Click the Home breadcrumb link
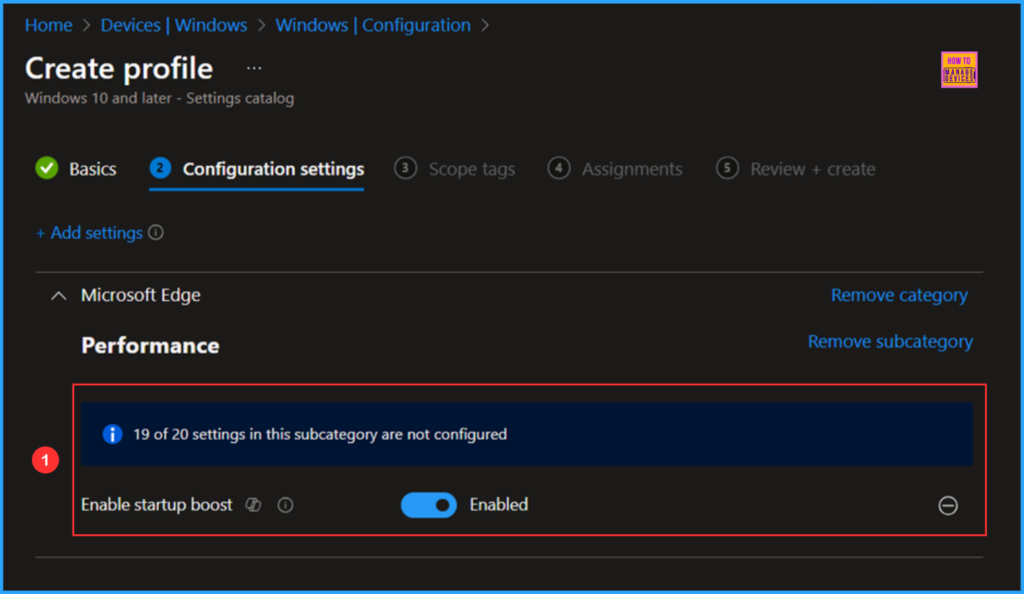This screenshot has width=1024, height=594. (48, 25)
